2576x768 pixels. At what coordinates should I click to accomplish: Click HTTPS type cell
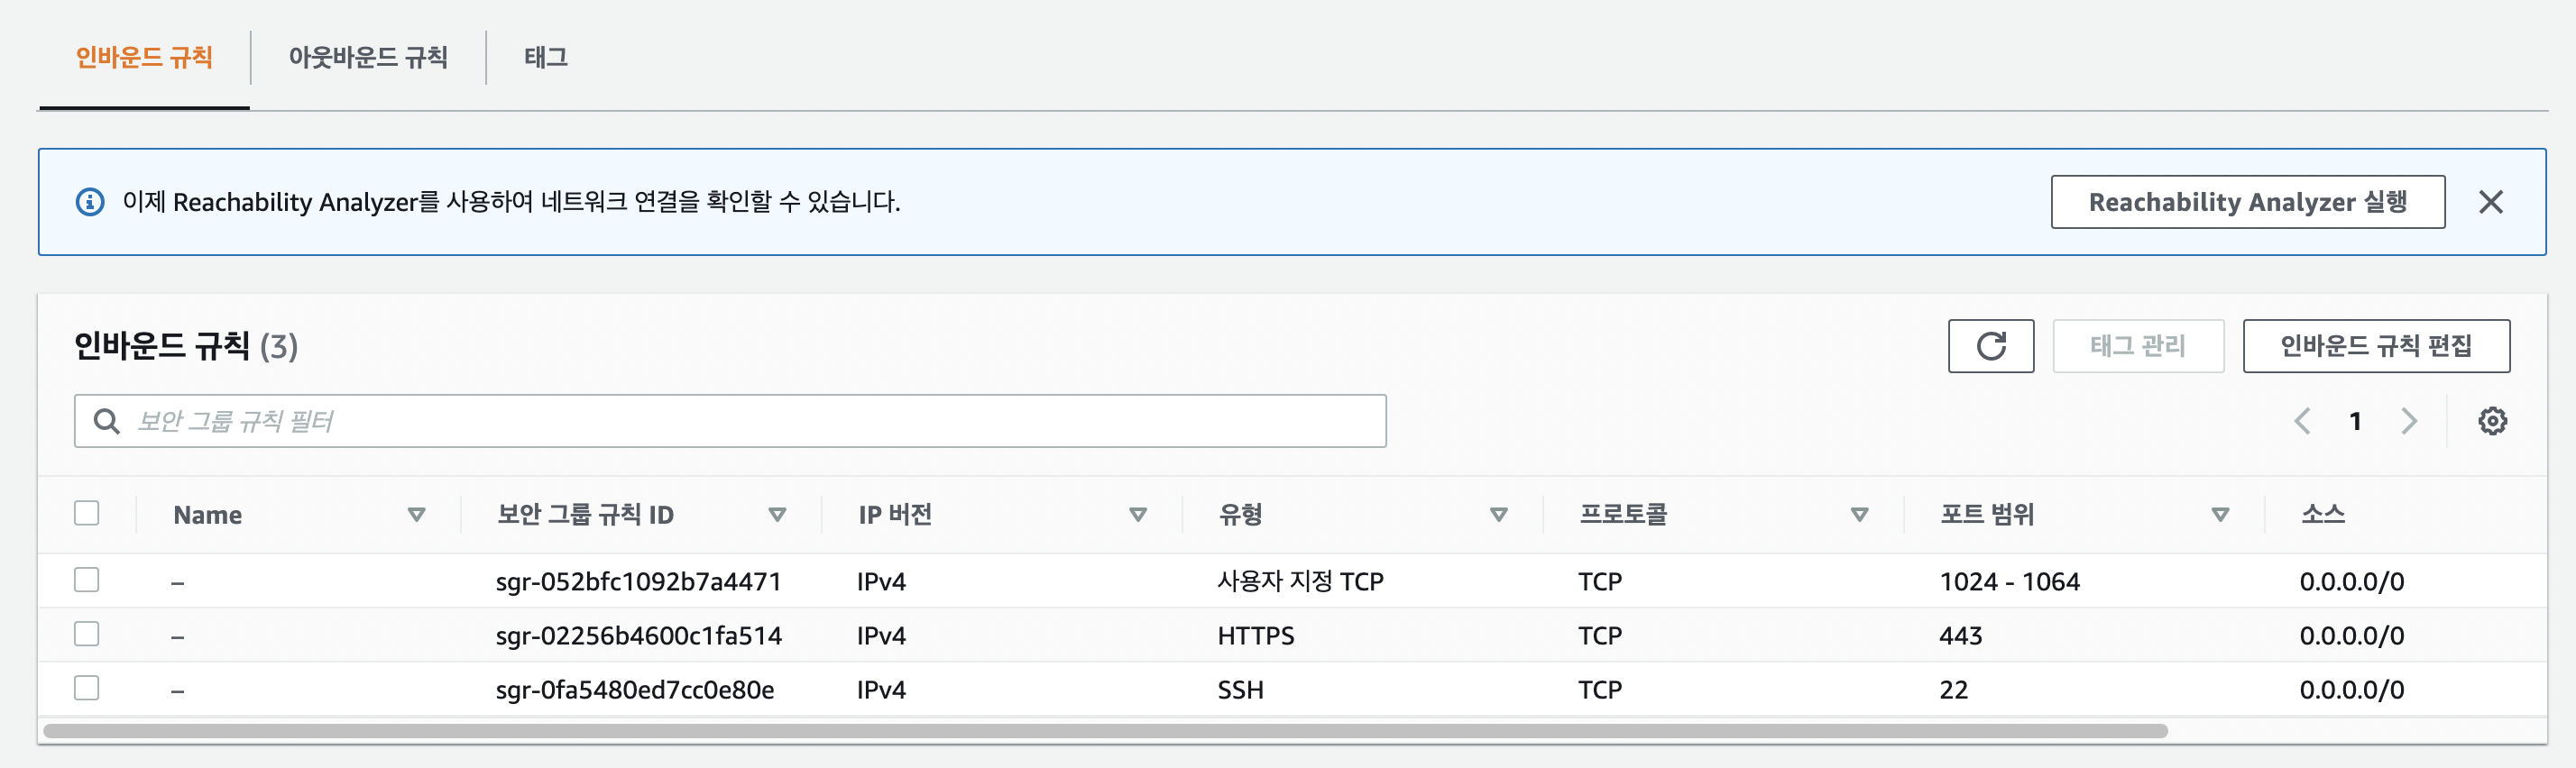[1255, 635]
